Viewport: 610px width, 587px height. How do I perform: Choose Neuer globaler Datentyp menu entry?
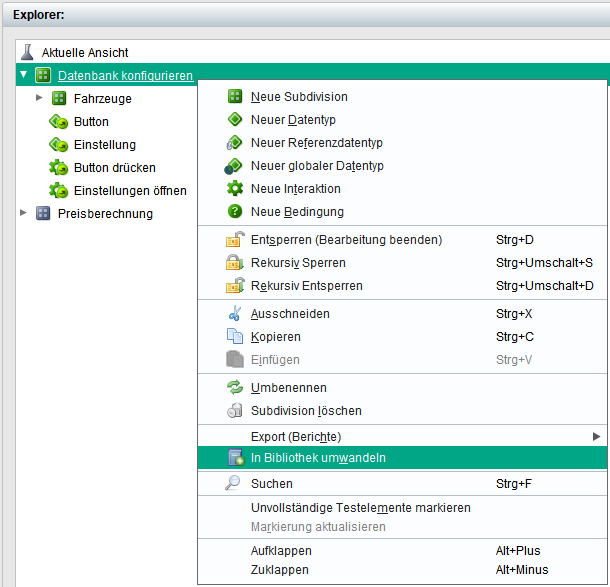[402, 165]
